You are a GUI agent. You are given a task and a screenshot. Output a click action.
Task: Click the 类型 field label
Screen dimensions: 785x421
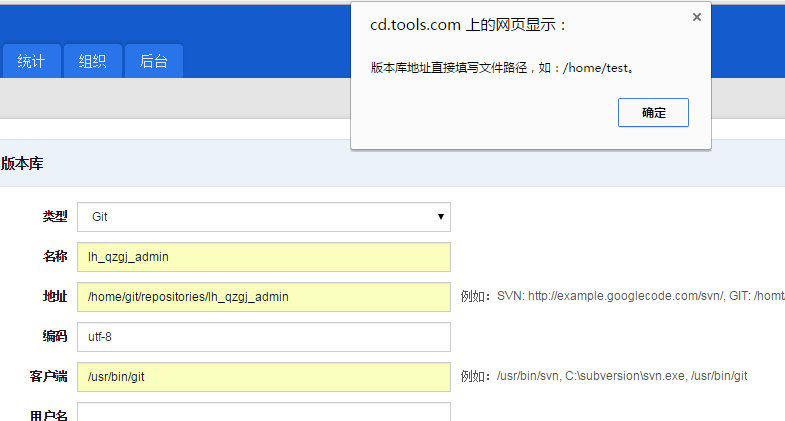coord(55,217)
